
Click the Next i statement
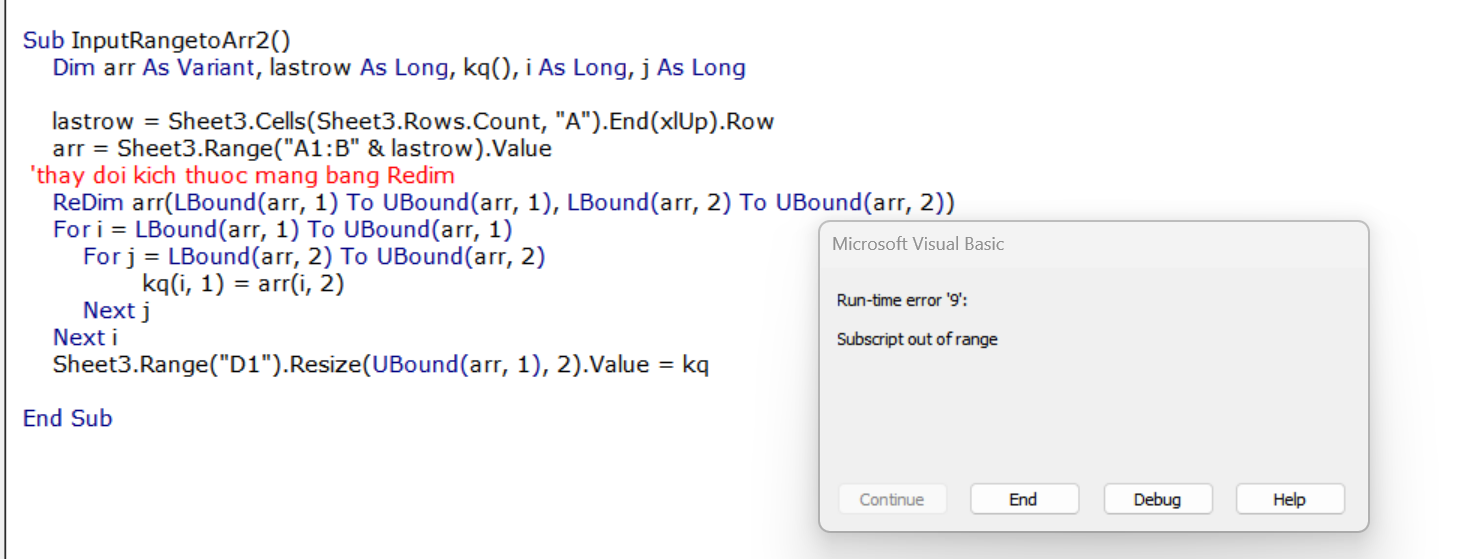(85, 338)
